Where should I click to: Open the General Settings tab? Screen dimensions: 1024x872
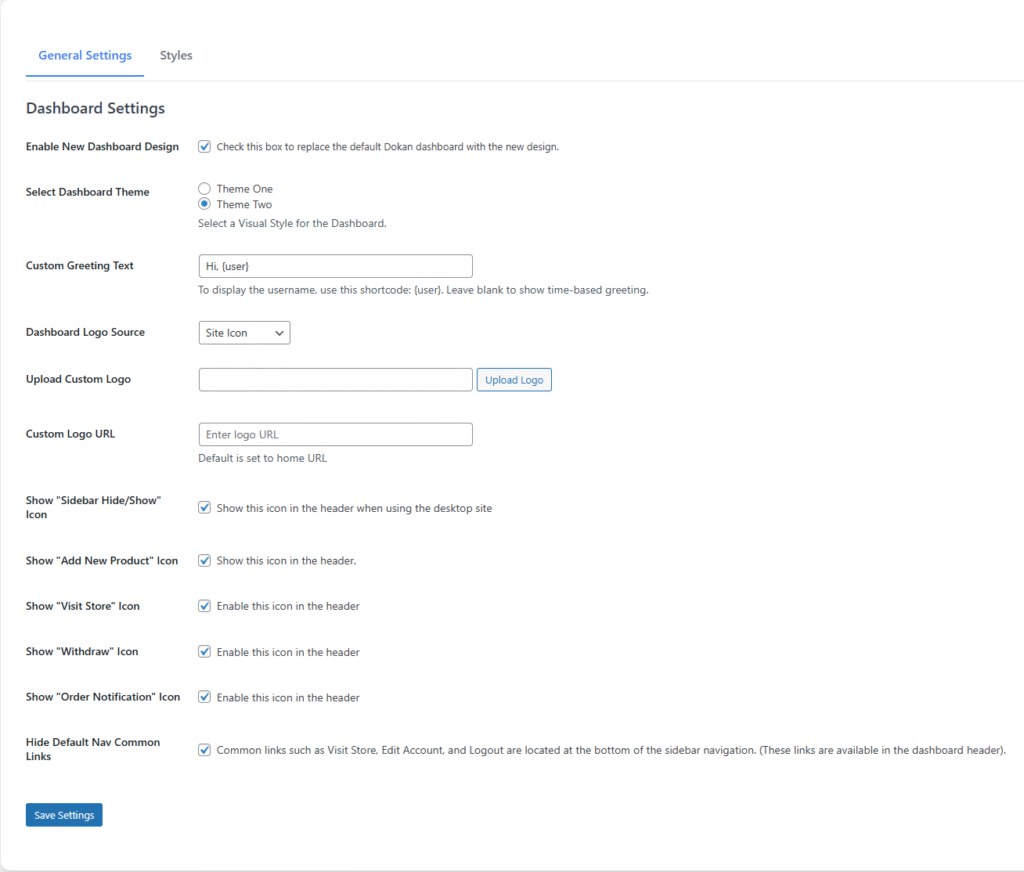[85, 56]
